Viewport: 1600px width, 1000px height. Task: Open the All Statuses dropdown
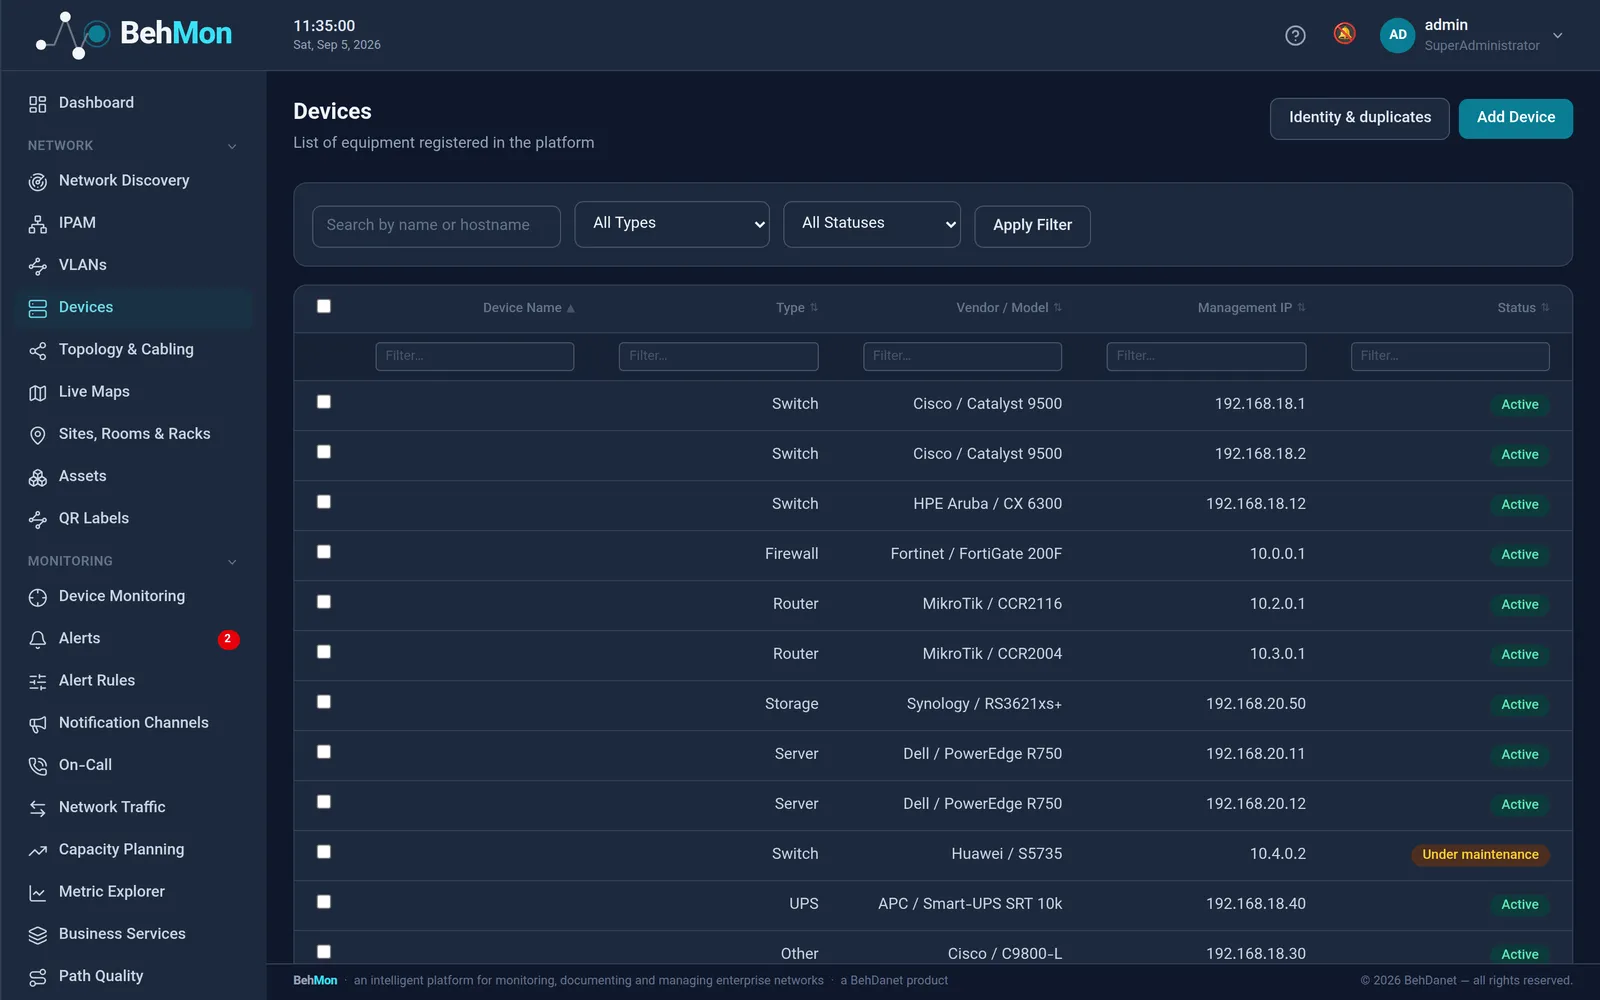(872, 224)
